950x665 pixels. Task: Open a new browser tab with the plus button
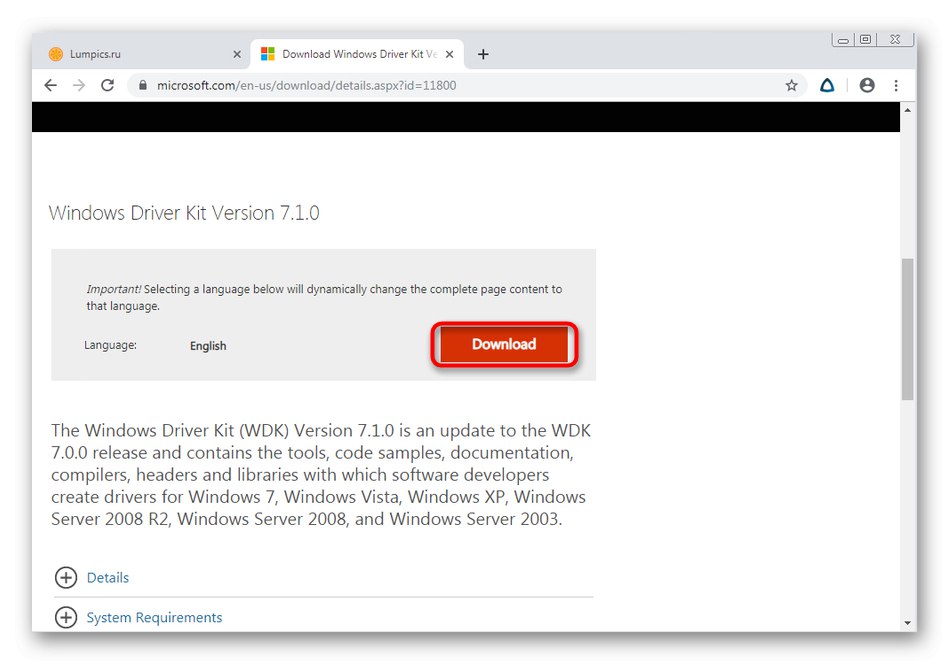point(484,53)
